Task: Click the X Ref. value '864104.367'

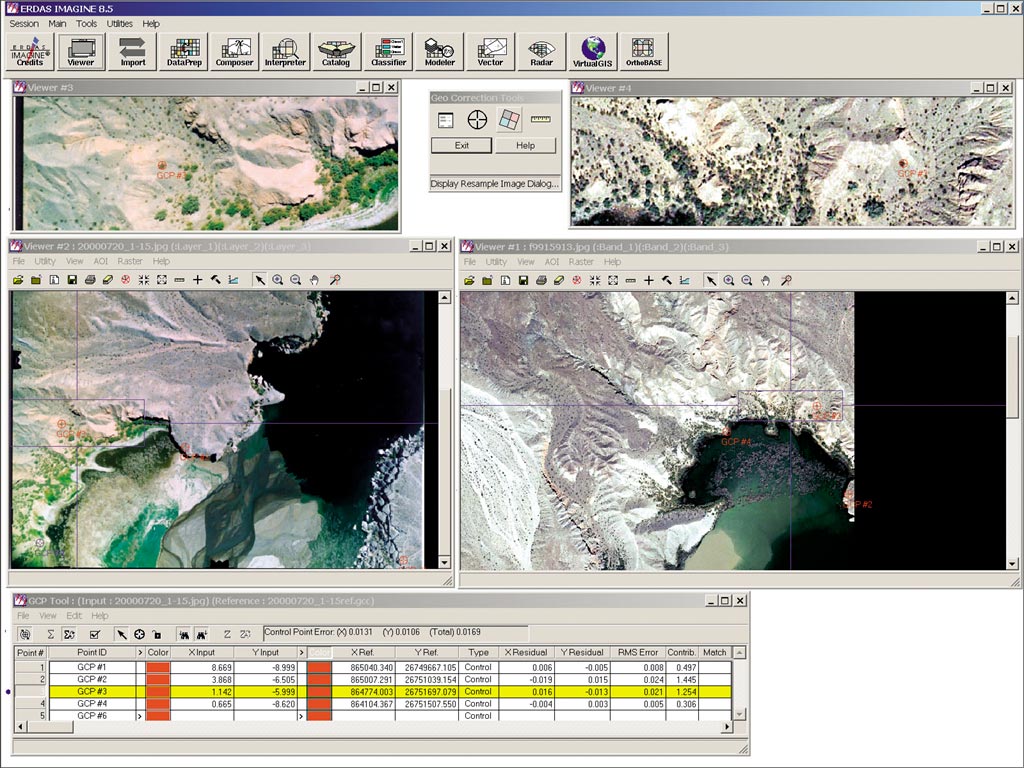Action: coord(372,704)
